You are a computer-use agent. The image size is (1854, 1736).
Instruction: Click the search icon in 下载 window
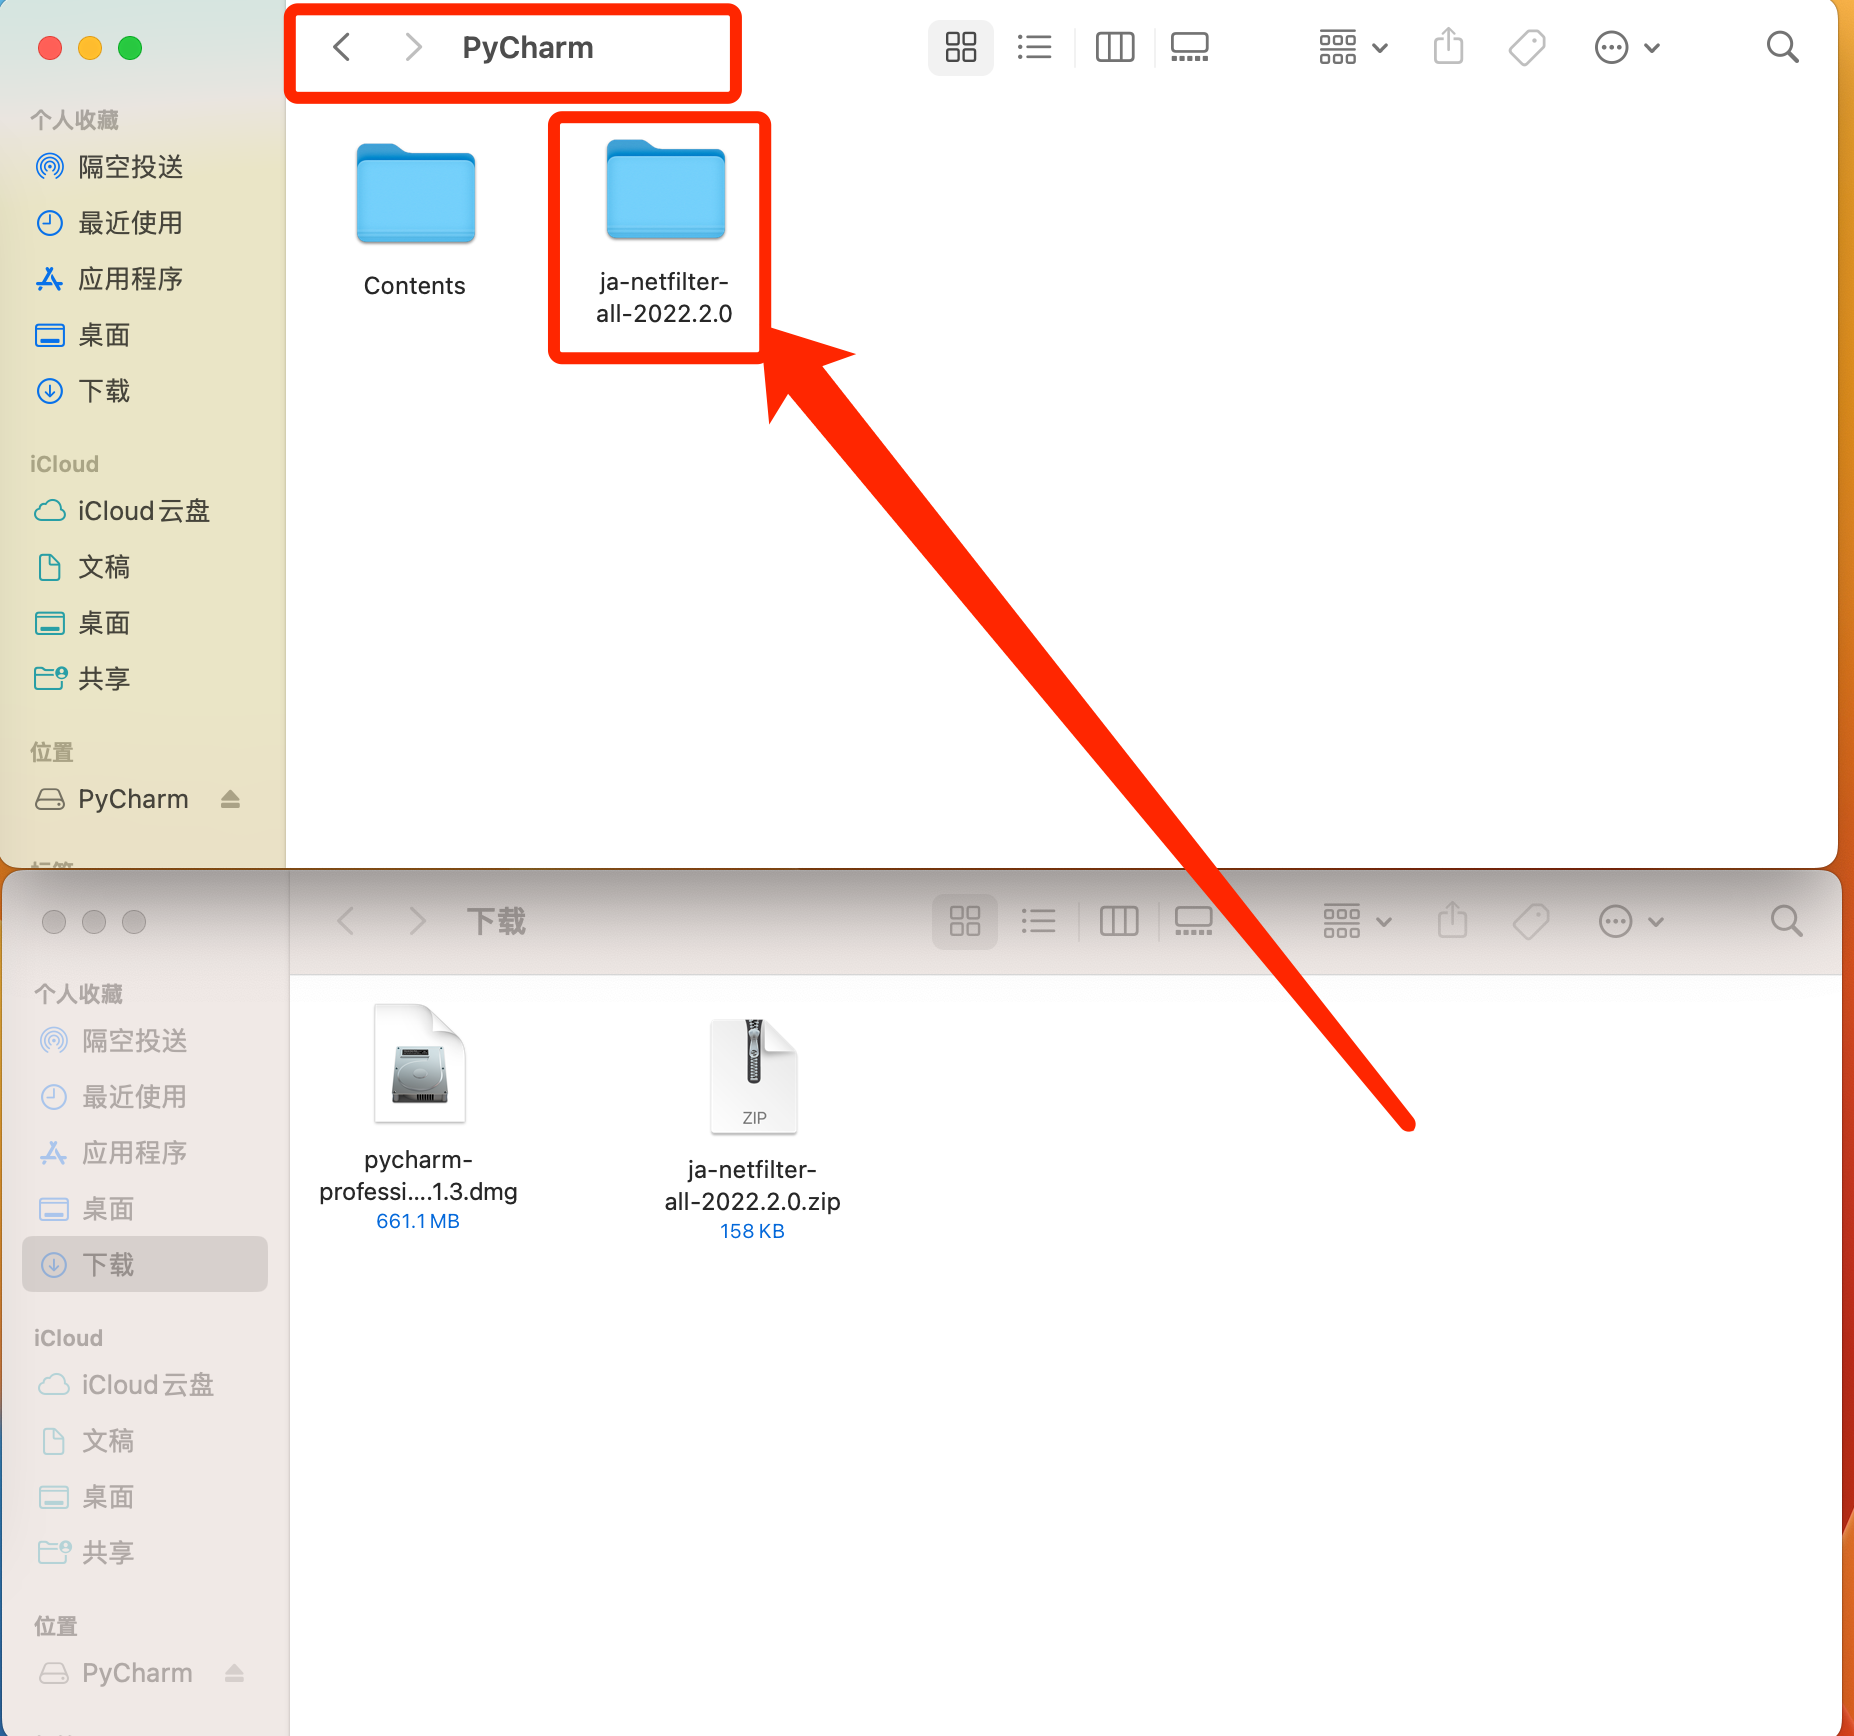[1786, 921]
